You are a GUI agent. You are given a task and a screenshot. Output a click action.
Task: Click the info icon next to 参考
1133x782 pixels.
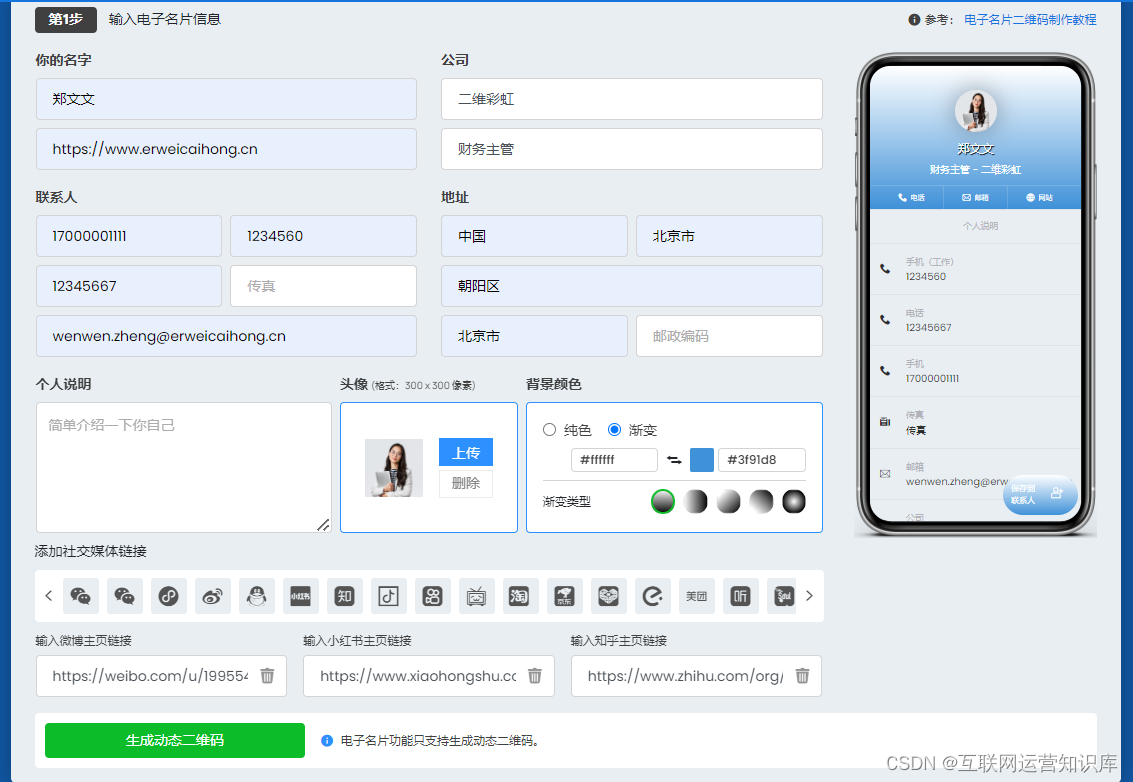click(x=914, y=20)
